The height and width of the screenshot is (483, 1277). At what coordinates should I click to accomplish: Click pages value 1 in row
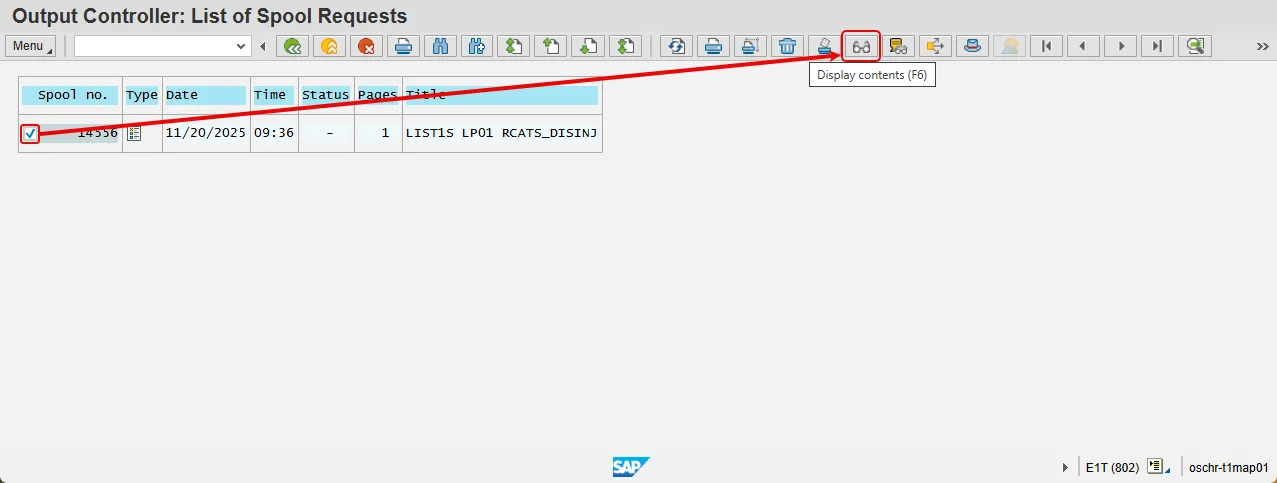tap(385, 133)
